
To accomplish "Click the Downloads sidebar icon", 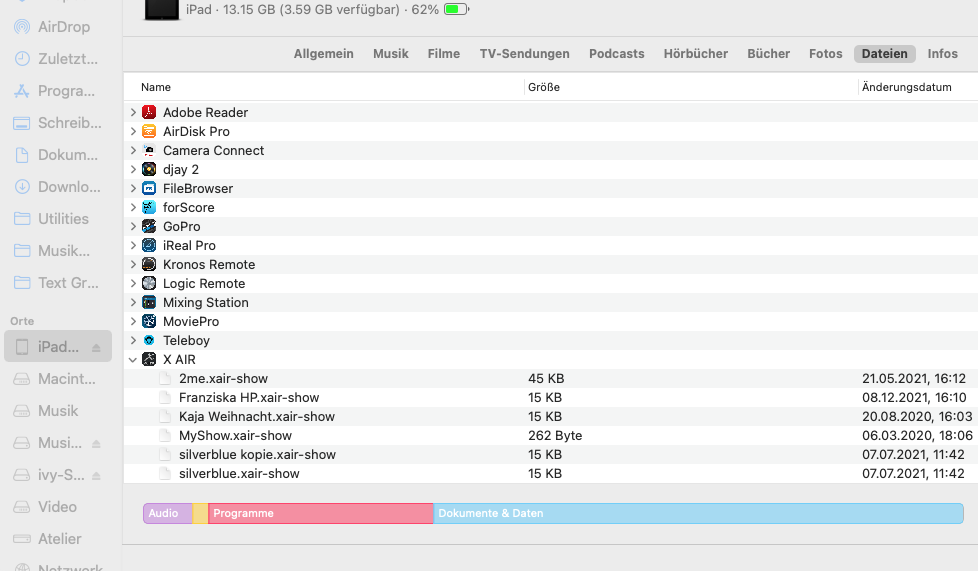I will point(22,187).
